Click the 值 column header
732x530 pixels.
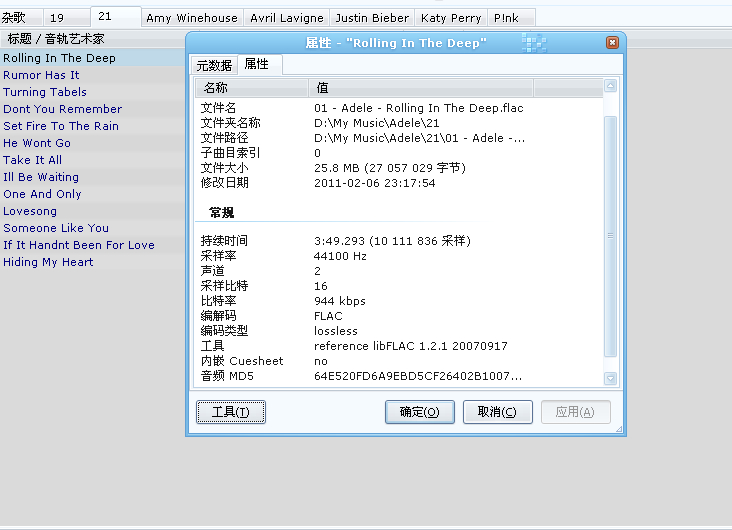click(x=421, y=88)
